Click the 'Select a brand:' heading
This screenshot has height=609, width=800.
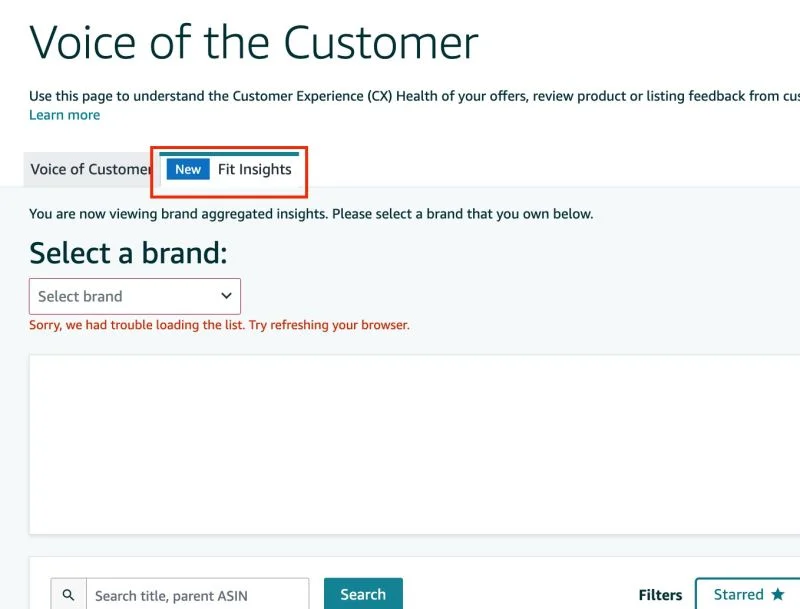(x=128, y=253)
